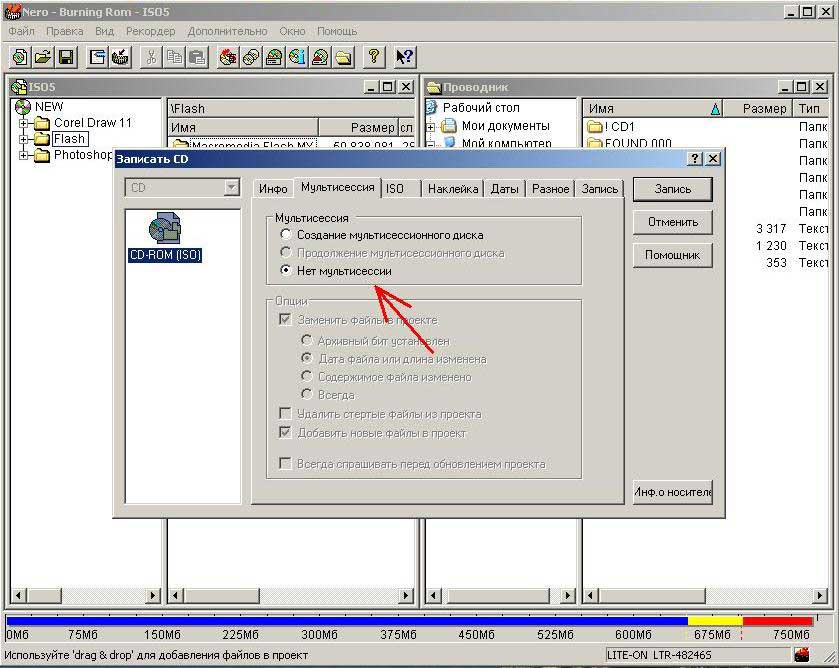Click the copy CD (two discs) toolbar icon
This screenshot has width=839, height=668.
pyautogui.click(x=251, y=57)
